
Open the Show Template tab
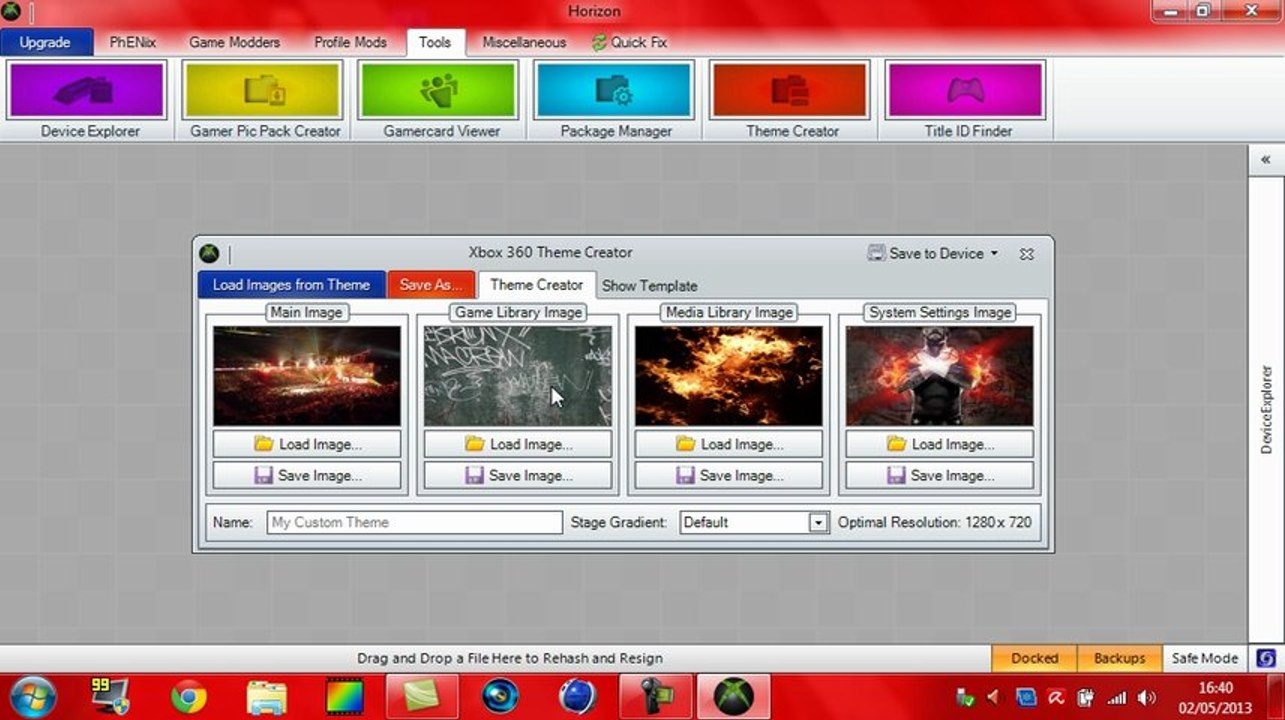point(649,285)
